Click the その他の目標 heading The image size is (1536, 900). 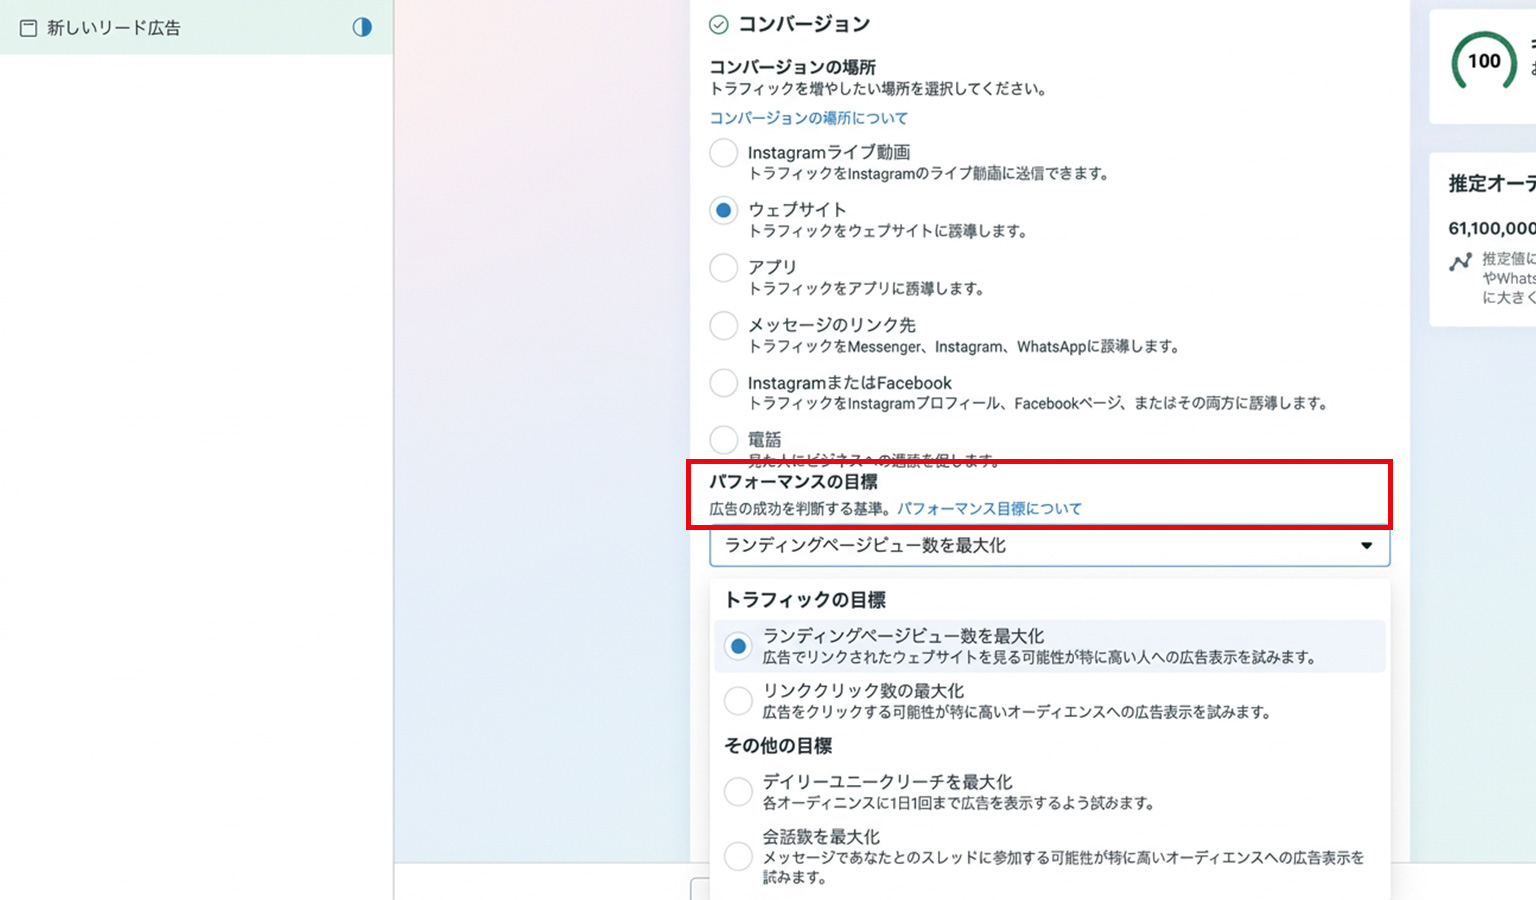778,746
